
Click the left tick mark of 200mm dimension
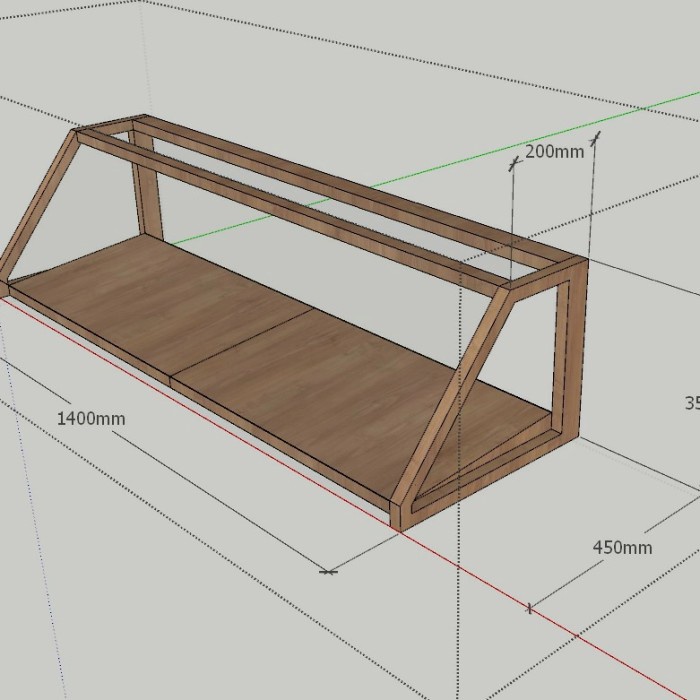(x=513, y=166)
